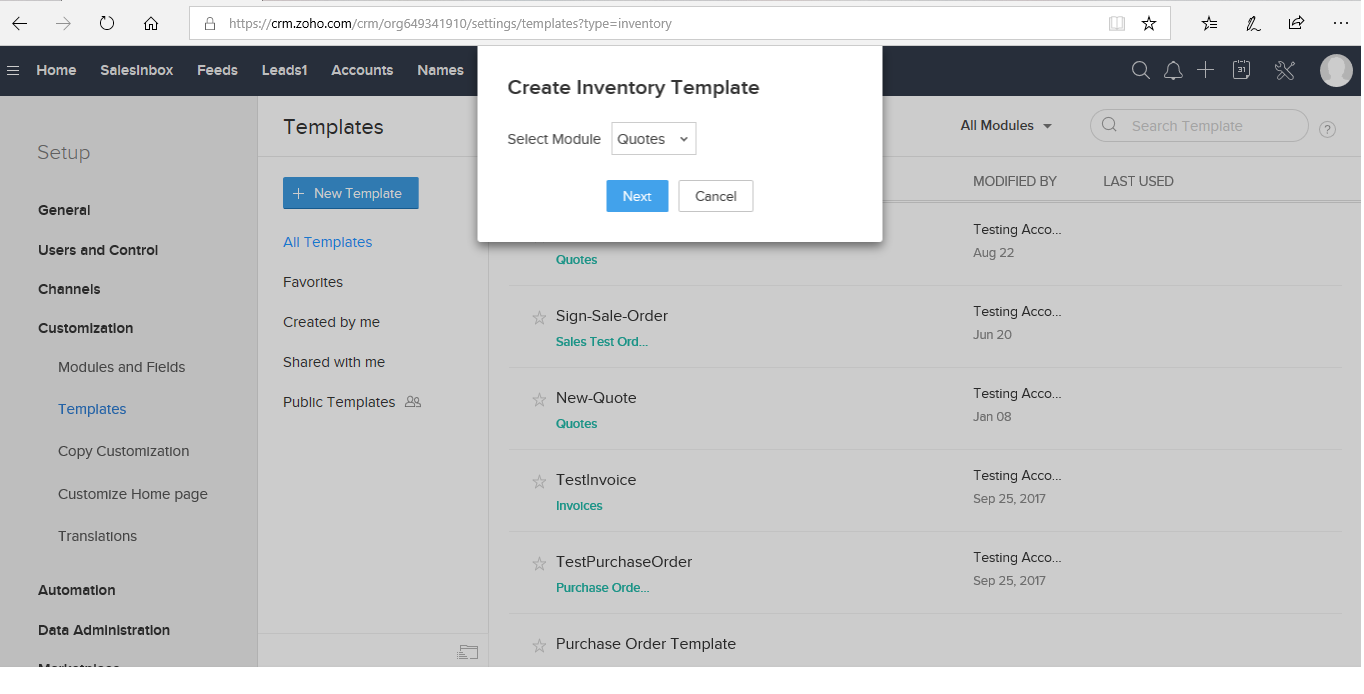Screen dimensions: 1364x694
Task: Open the Purchase Order Template
Action: coord(646,644)
